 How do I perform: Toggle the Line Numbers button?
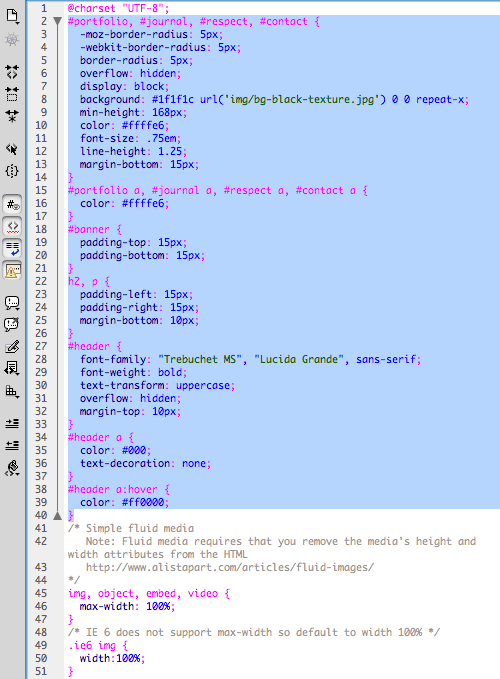pos(12,204)
